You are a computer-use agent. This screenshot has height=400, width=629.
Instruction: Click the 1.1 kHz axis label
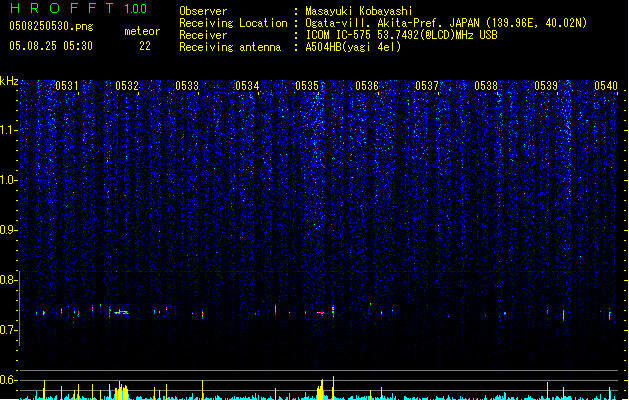click(x=8, y=130)
